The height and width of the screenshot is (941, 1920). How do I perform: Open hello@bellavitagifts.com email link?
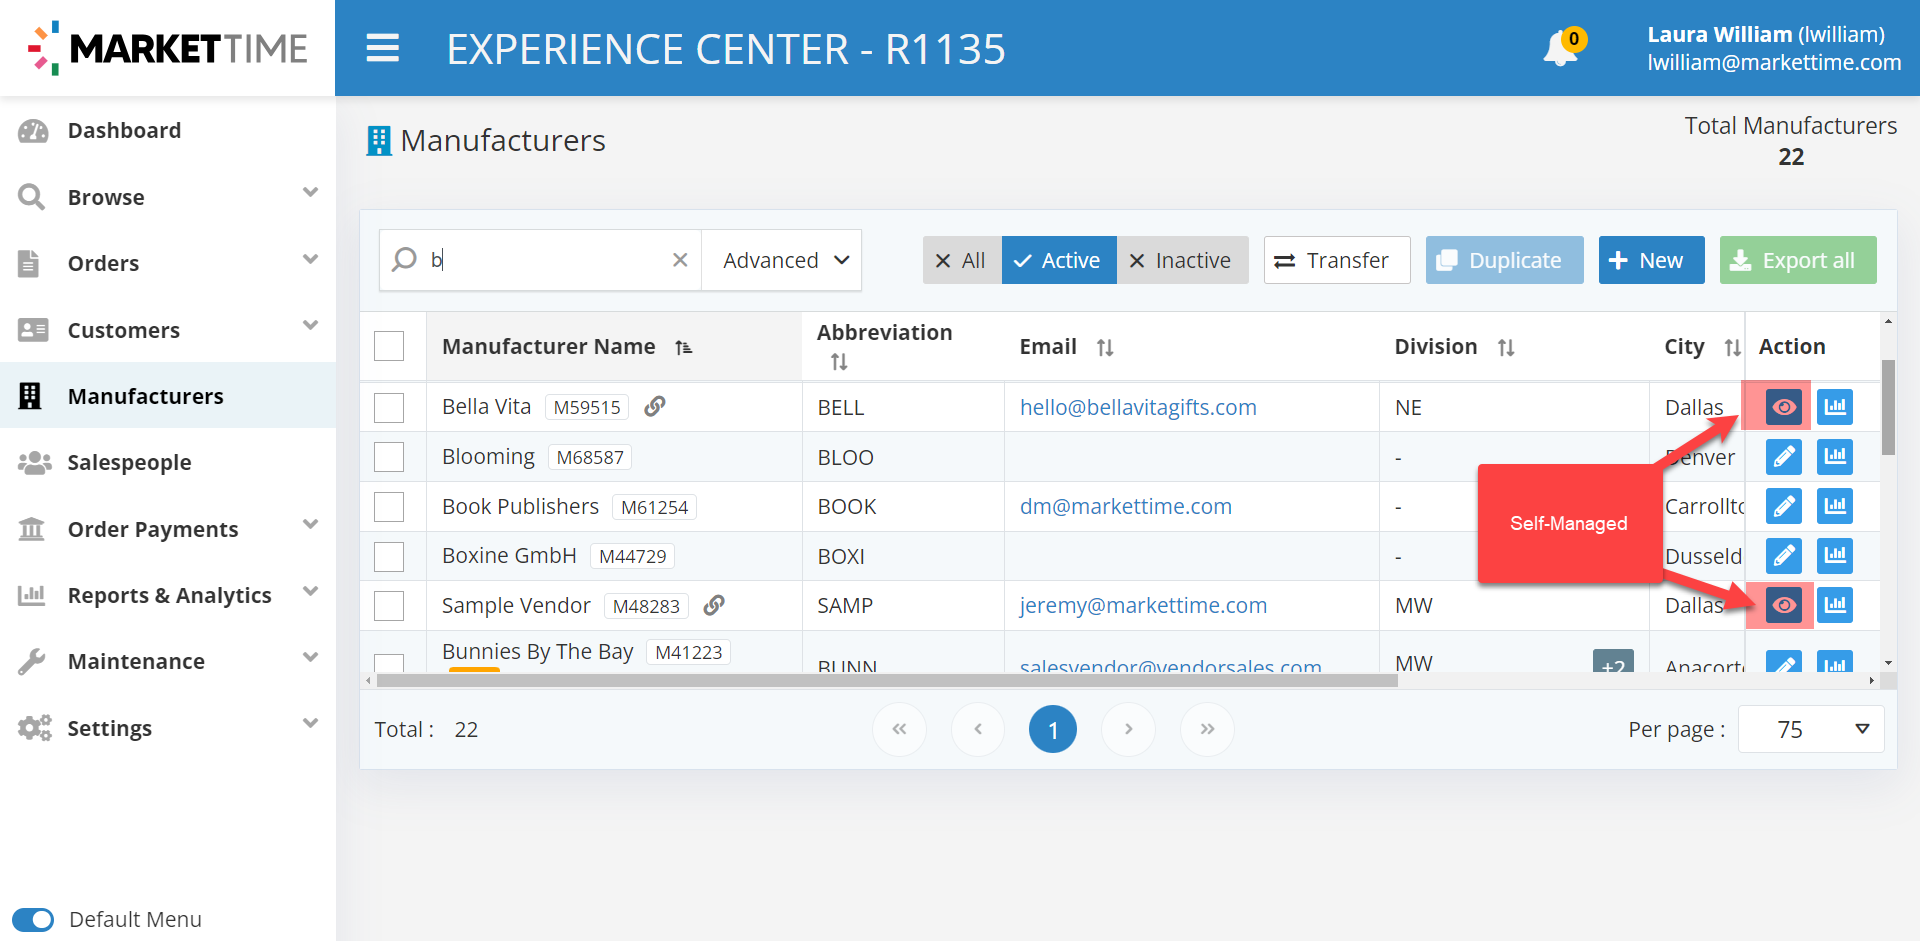[x=1138, y=407]
